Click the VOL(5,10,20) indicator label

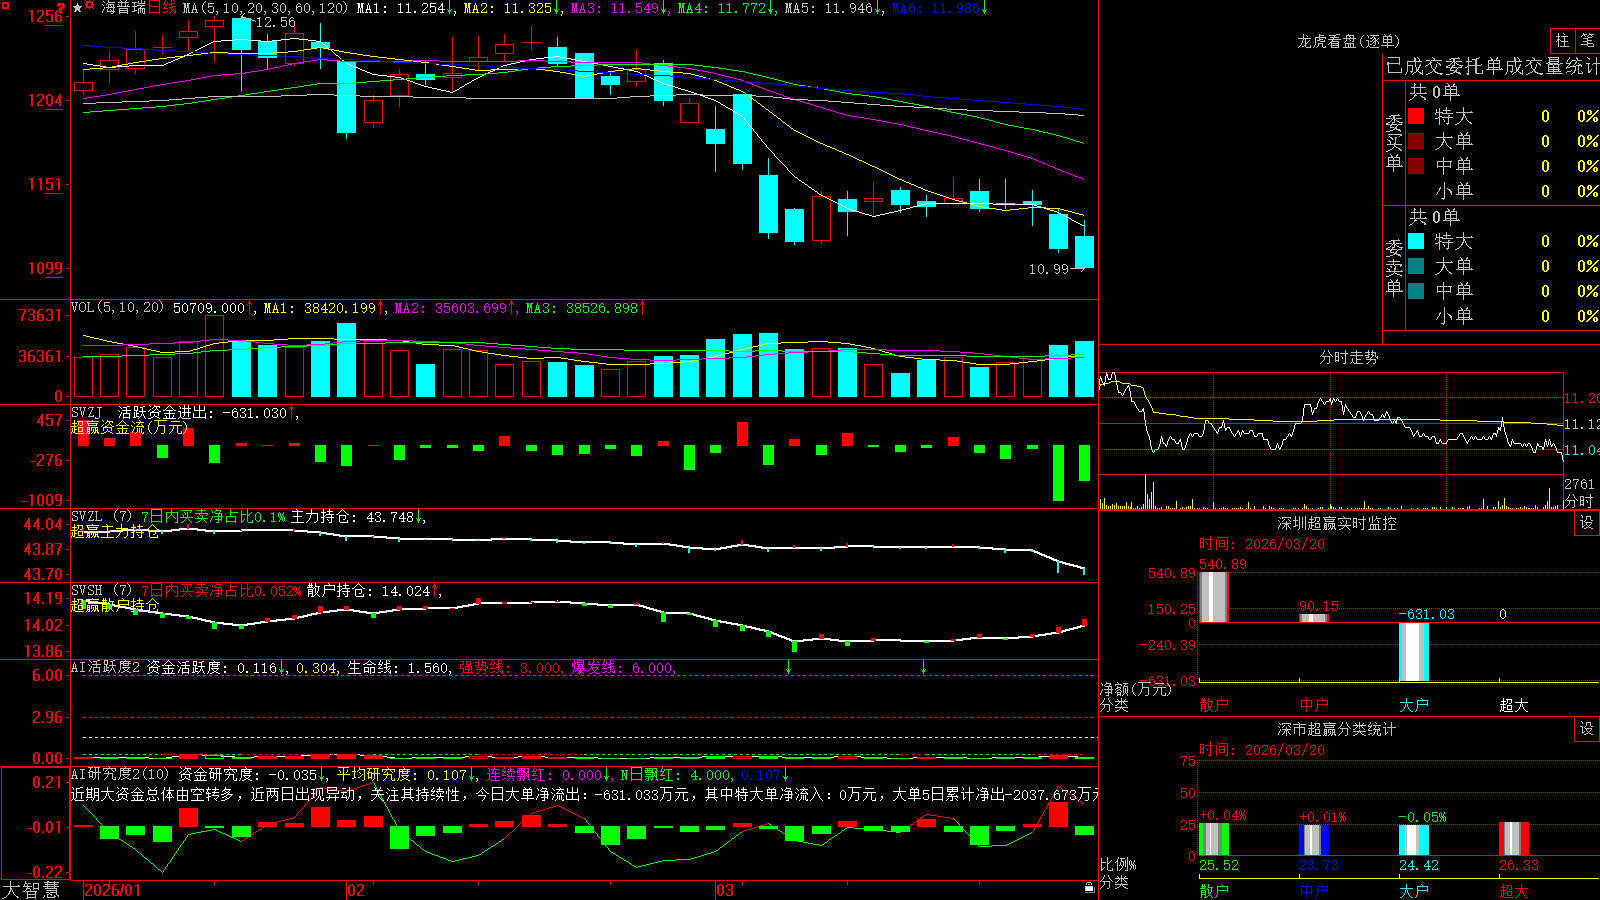click(117, 308)
